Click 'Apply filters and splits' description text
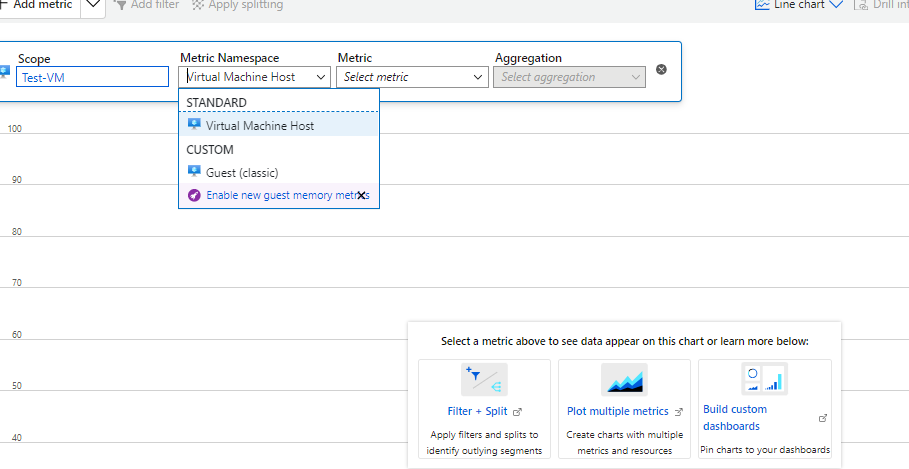The image size is (909, 469). tap(484, 442)
